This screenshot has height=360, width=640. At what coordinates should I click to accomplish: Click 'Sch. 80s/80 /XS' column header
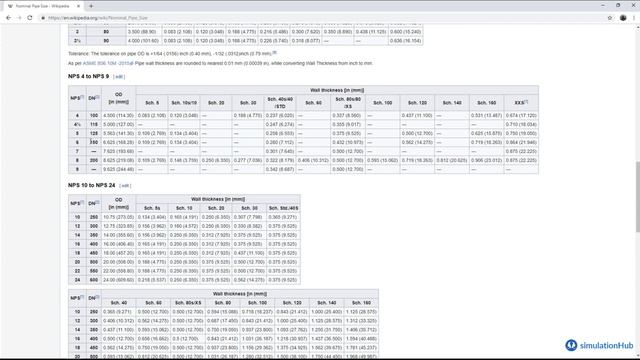tap(348, 103)
